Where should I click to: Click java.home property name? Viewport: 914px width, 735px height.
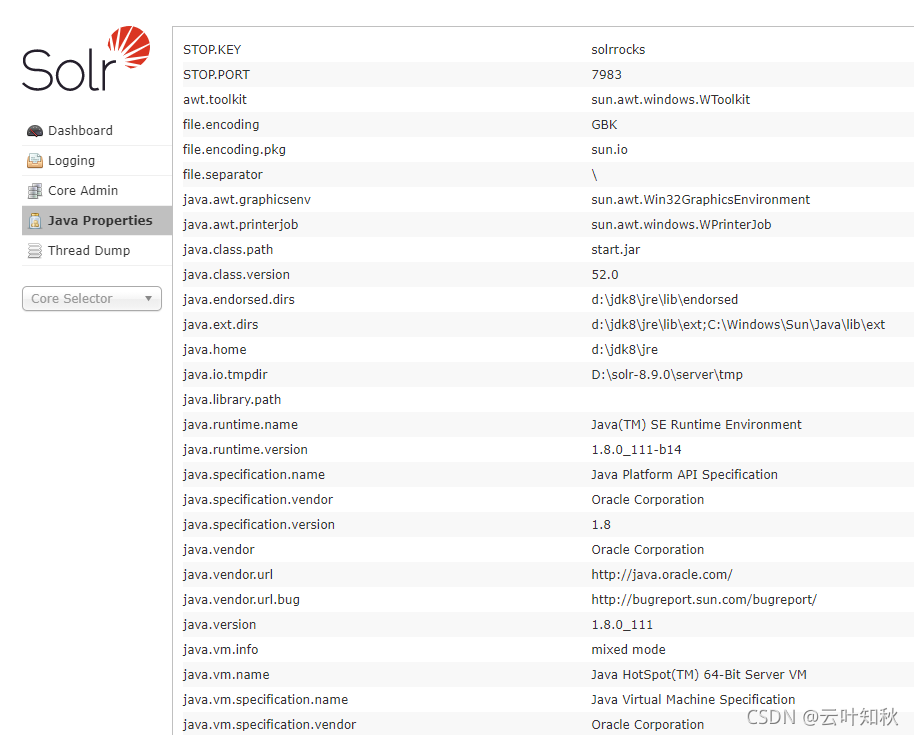(x=215, y=350)
